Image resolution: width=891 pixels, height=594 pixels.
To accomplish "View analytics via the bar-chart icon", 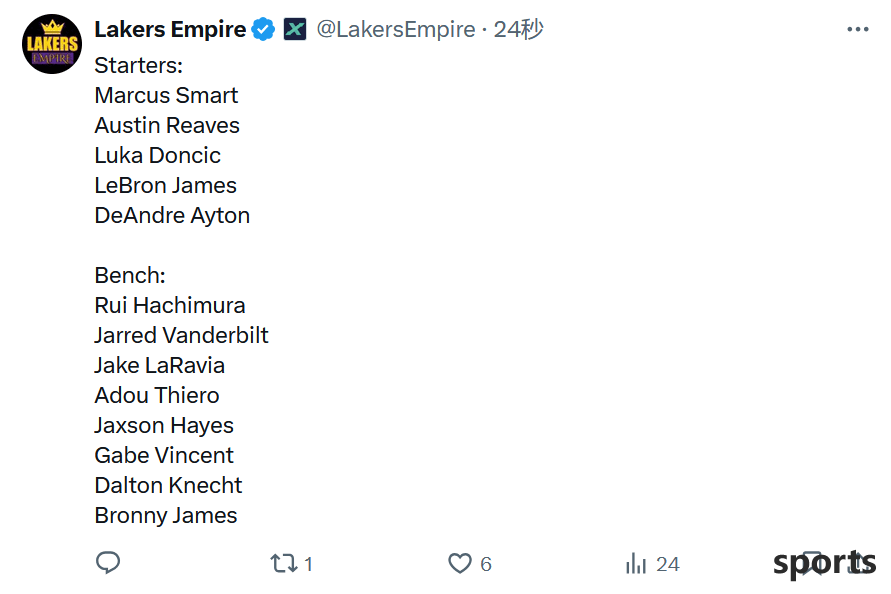I will 636,563.
